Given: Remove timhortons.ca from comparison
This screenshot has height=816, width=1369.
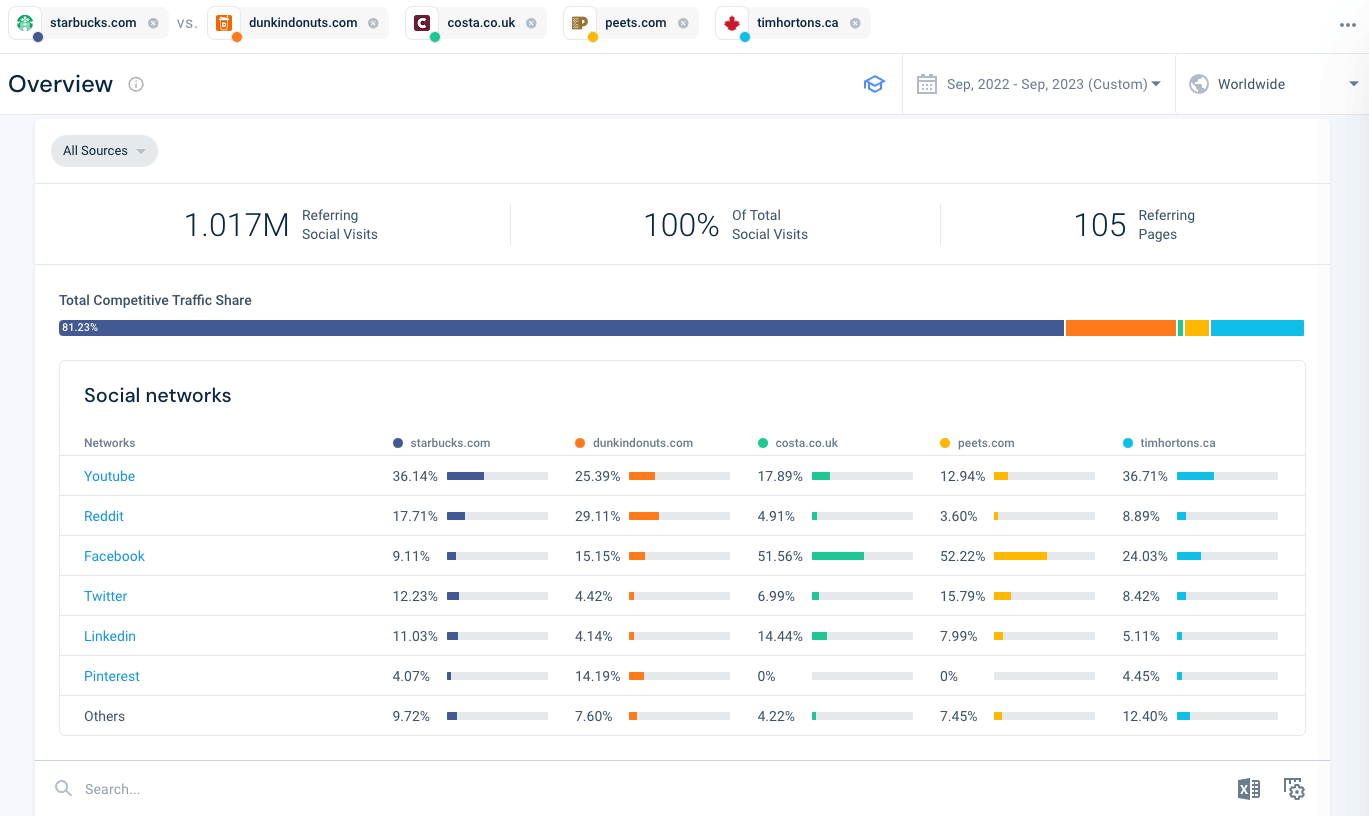Looking at the screenshot, I should click(855, 23).
